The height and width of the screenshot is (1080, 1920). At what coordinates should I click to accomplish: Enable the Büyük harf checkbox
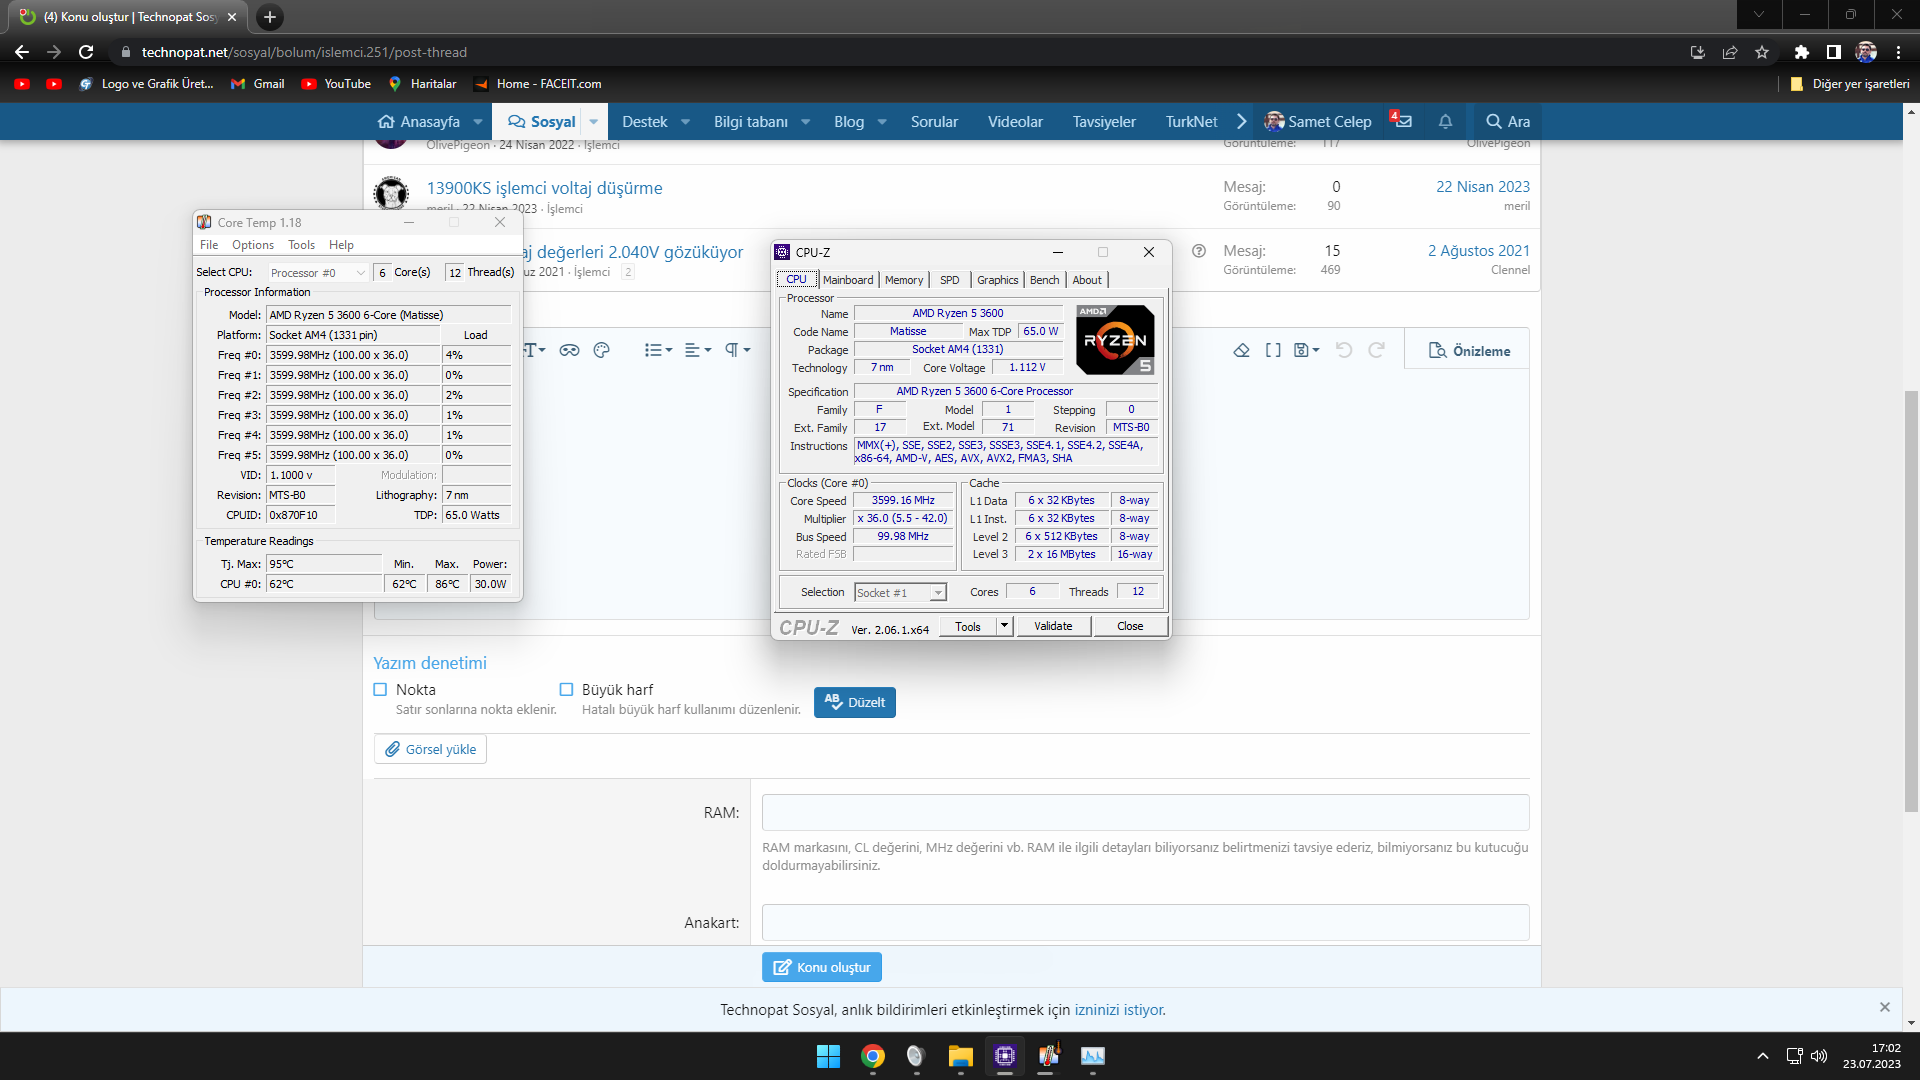click(566, 689)
